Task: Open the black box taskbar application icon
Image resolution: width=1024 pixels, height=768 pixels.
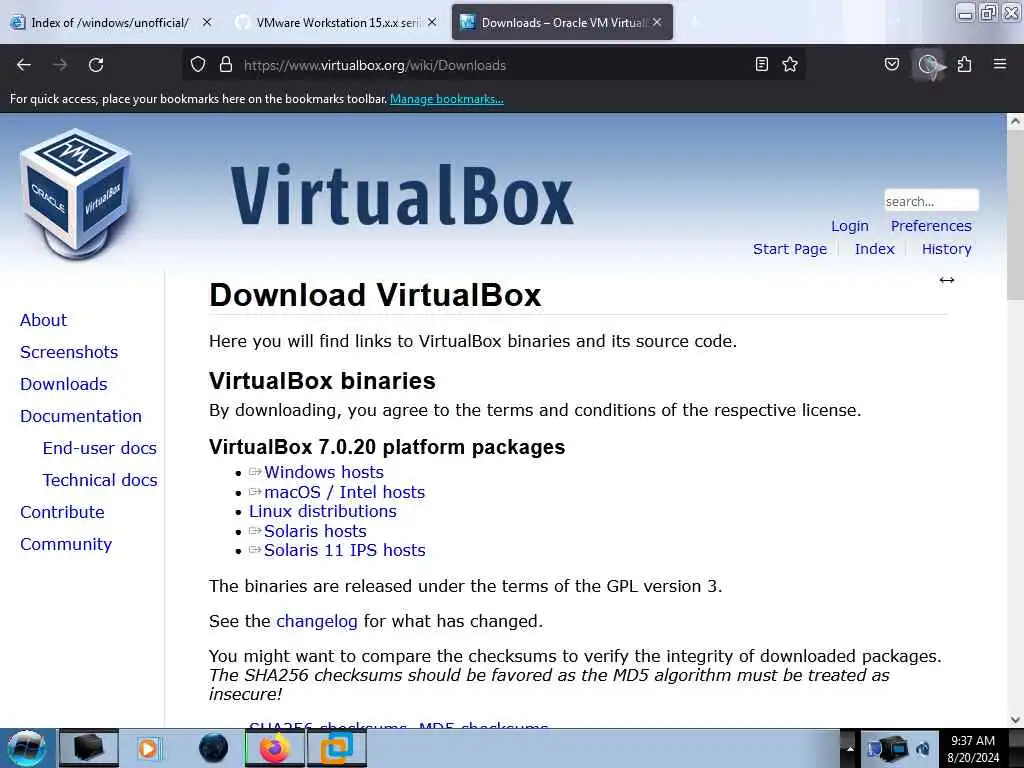Action: [89, 748]
